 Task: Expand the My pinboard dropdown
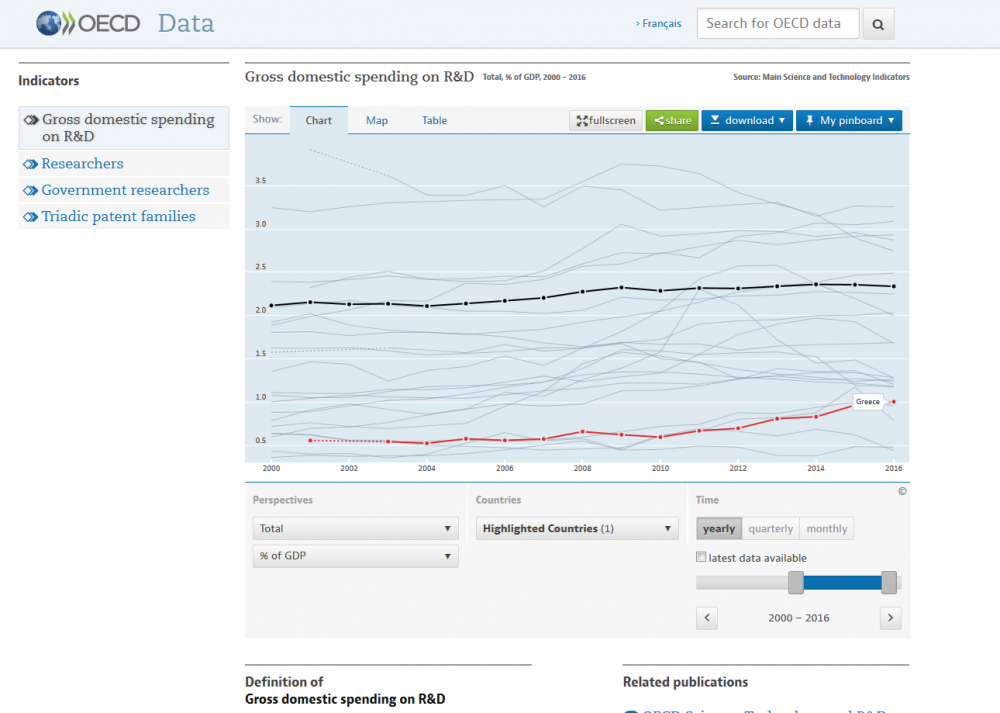coord(849,120)
